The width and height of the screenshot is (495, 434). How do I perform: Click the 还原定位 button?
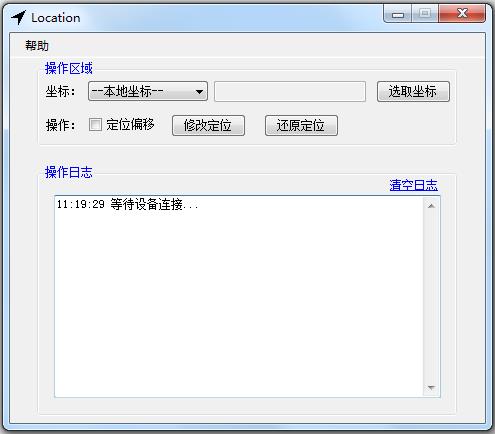pyautogui.click(x=301, y=125)
